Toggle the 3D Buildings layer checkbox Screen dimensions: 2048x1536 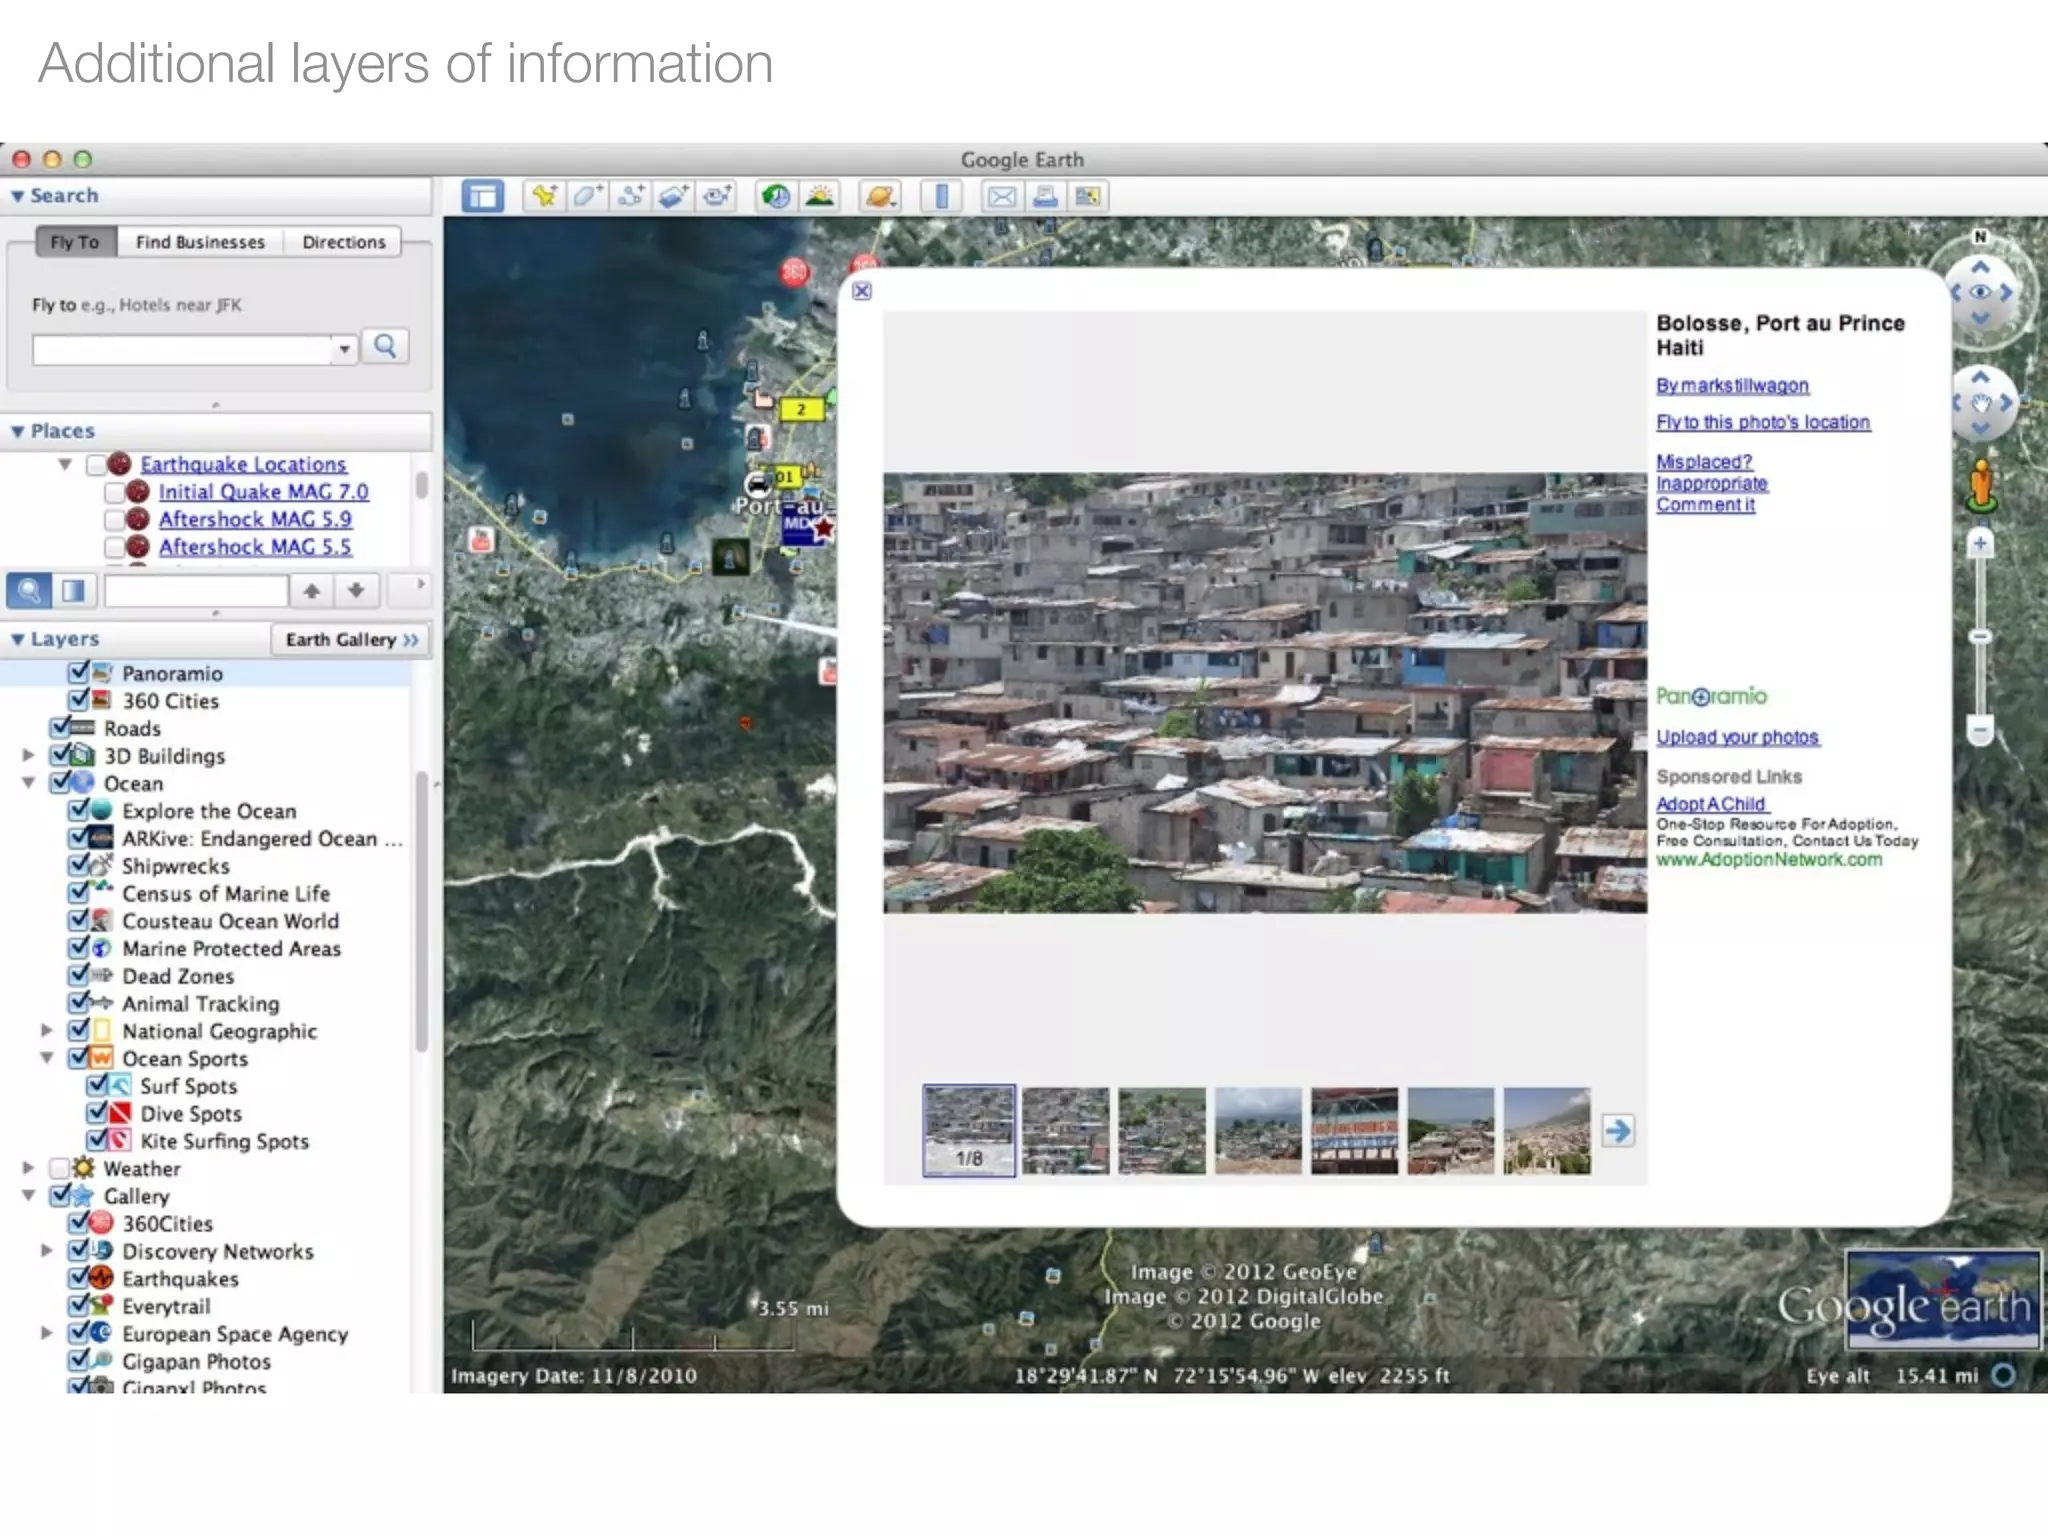point(61,755)
